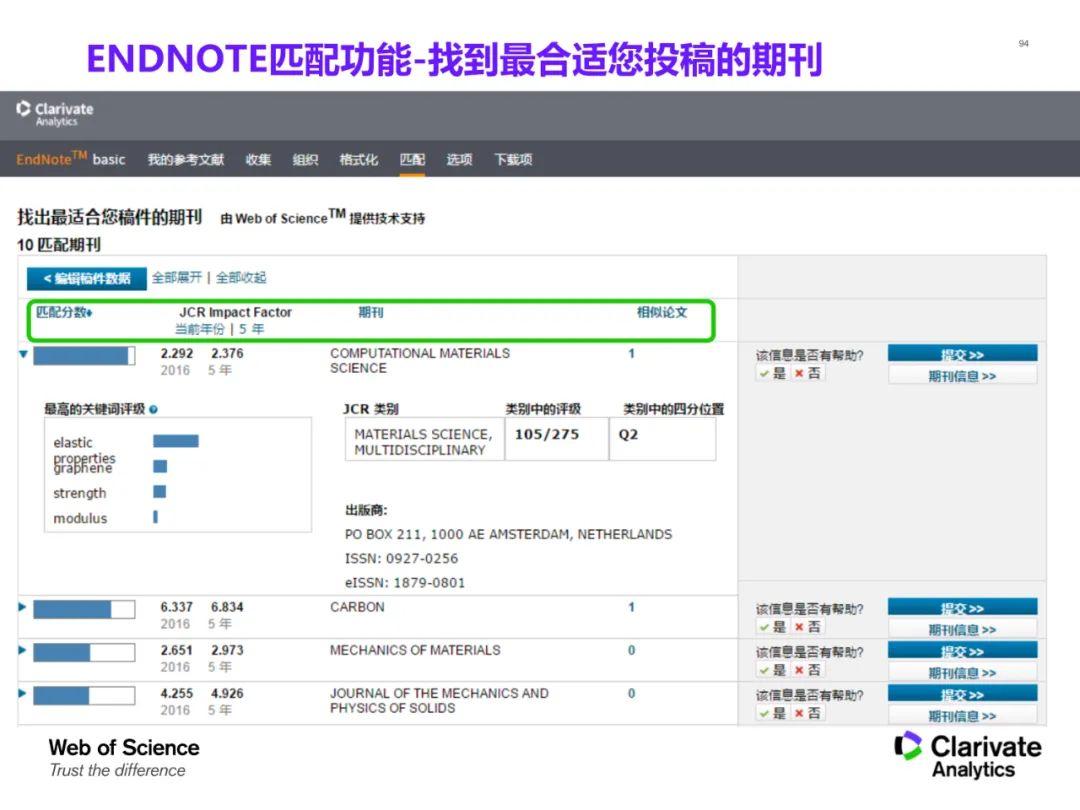The width and height of the screenshot is (1080, 810).
Task: Click 提交 for the CARBON journal
Action: [x=962, y=605]
